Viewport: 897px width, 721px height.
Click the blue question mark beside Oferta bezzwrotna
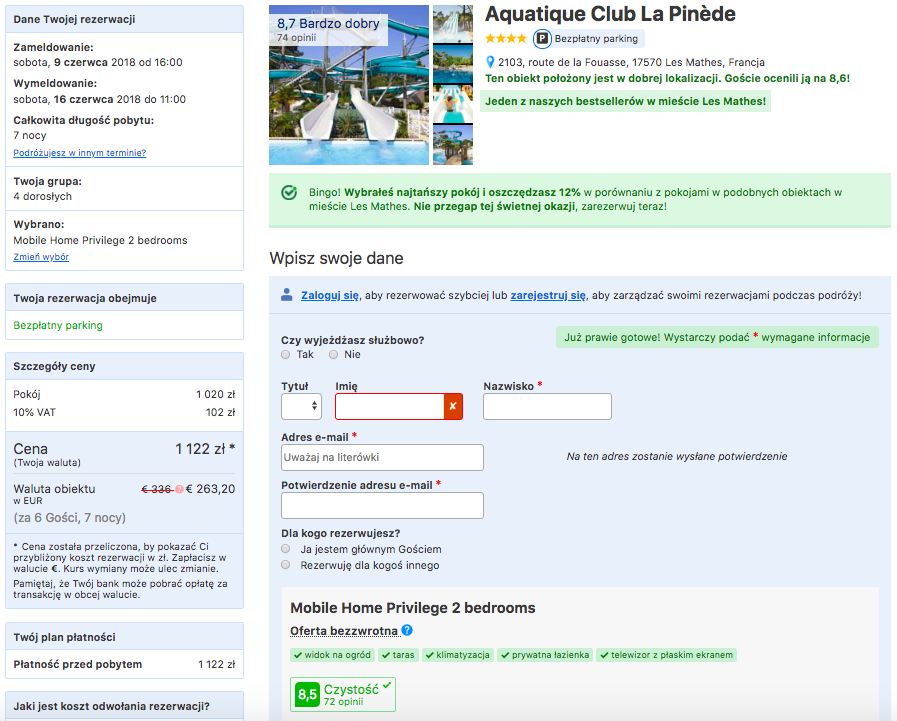[x=407, y=630]
